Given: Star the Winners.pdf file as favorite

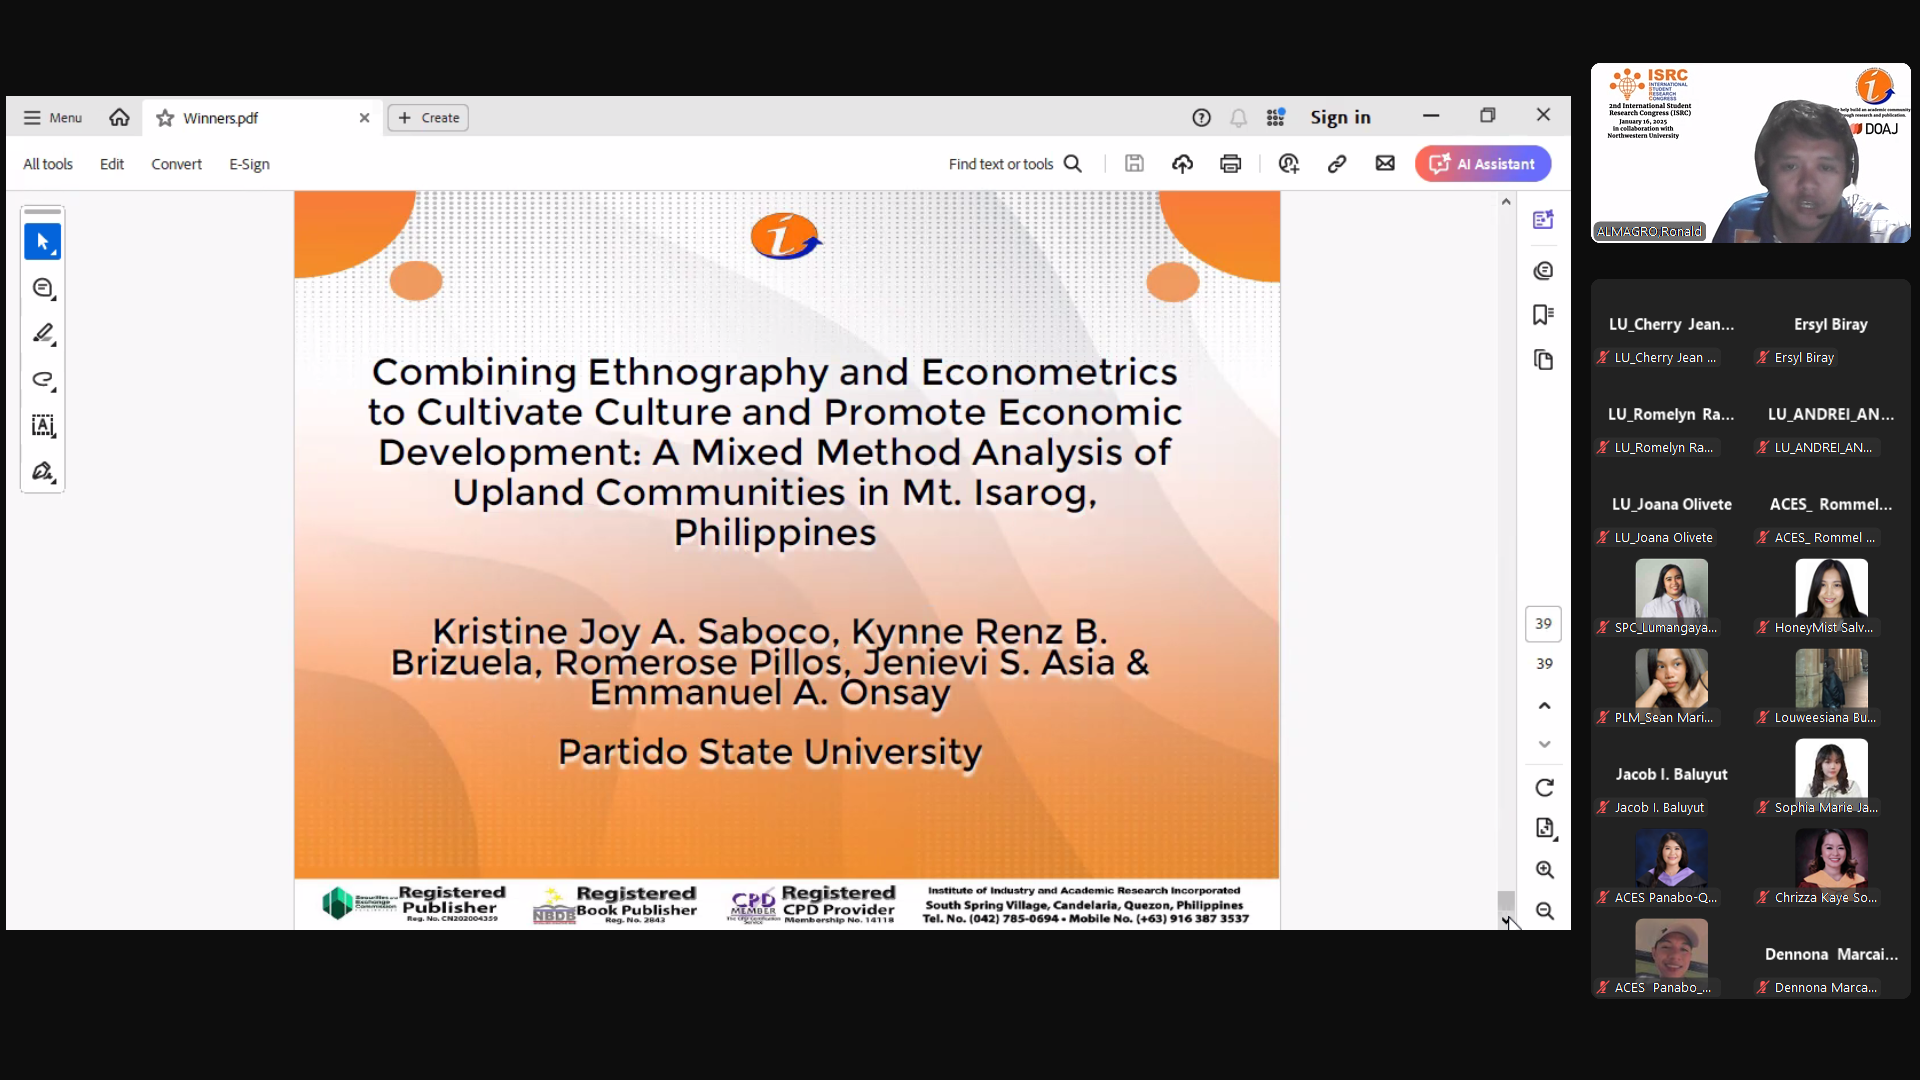Looking at the screenshot, I should 165,118.
